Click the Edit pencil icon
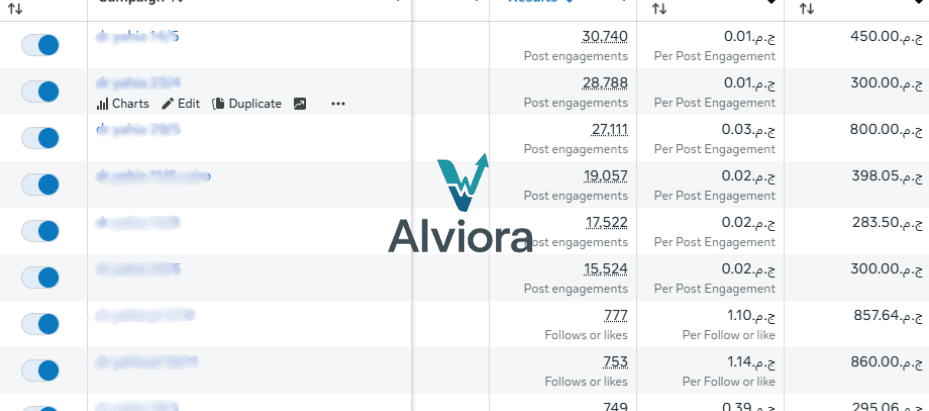 (181, 103)
